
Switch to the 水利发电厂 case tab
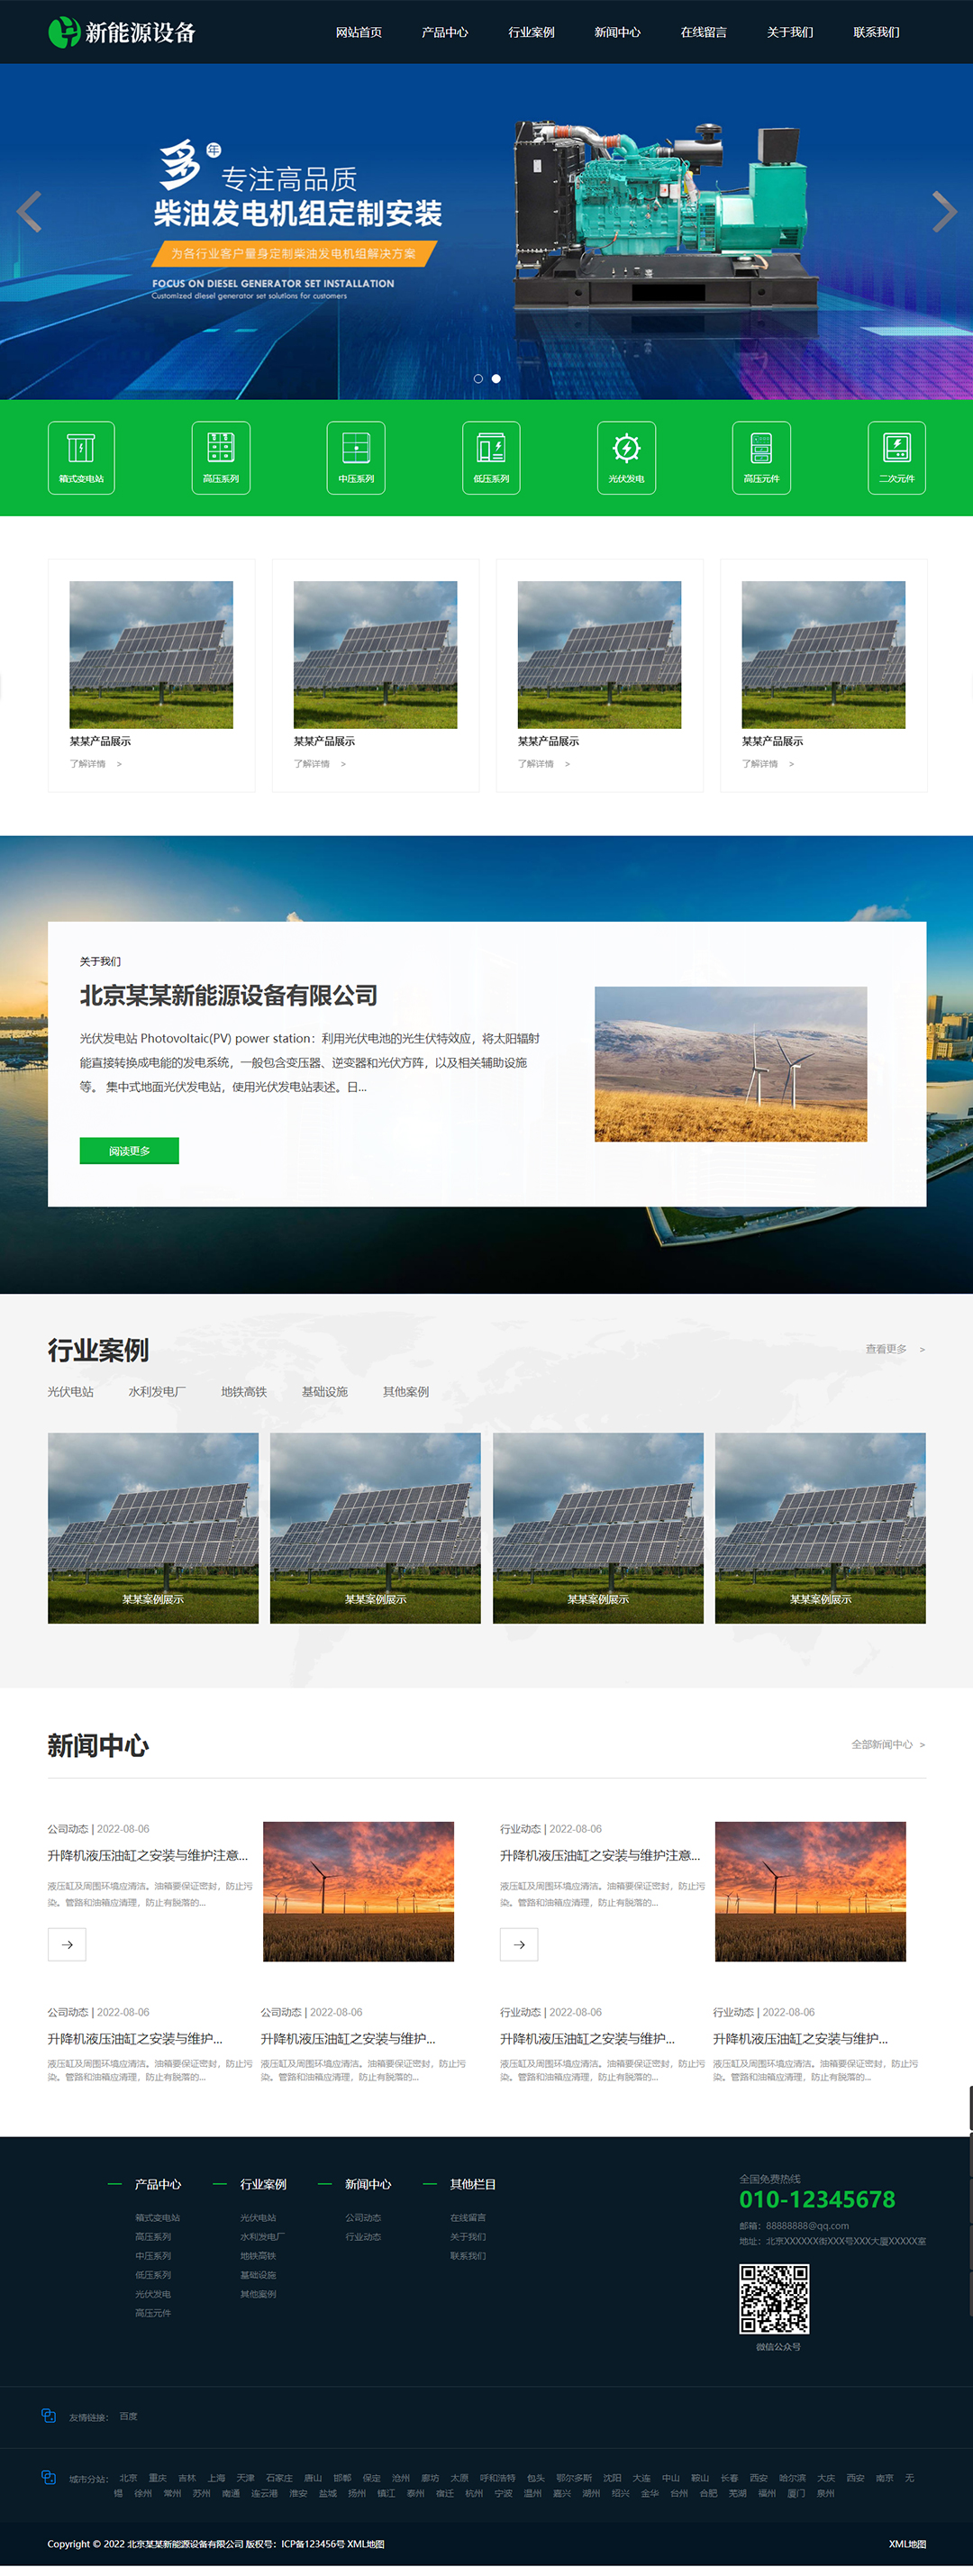coord(157,1392)
